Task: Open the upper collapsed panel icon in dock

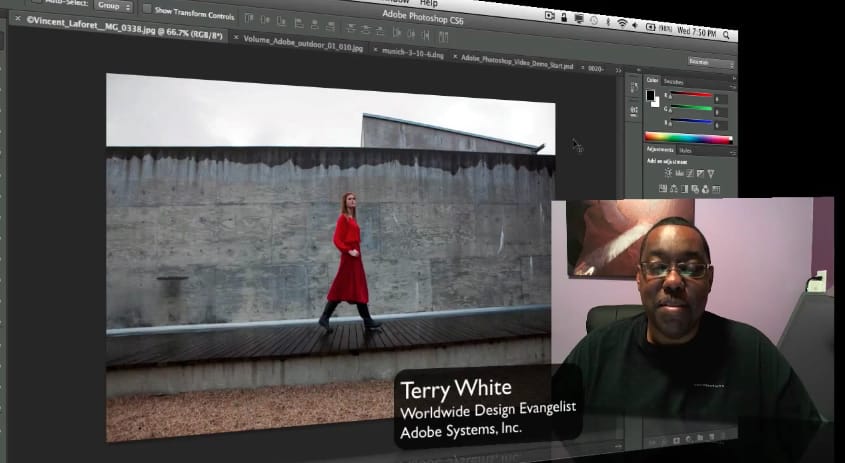Action: tap(634, 87)
